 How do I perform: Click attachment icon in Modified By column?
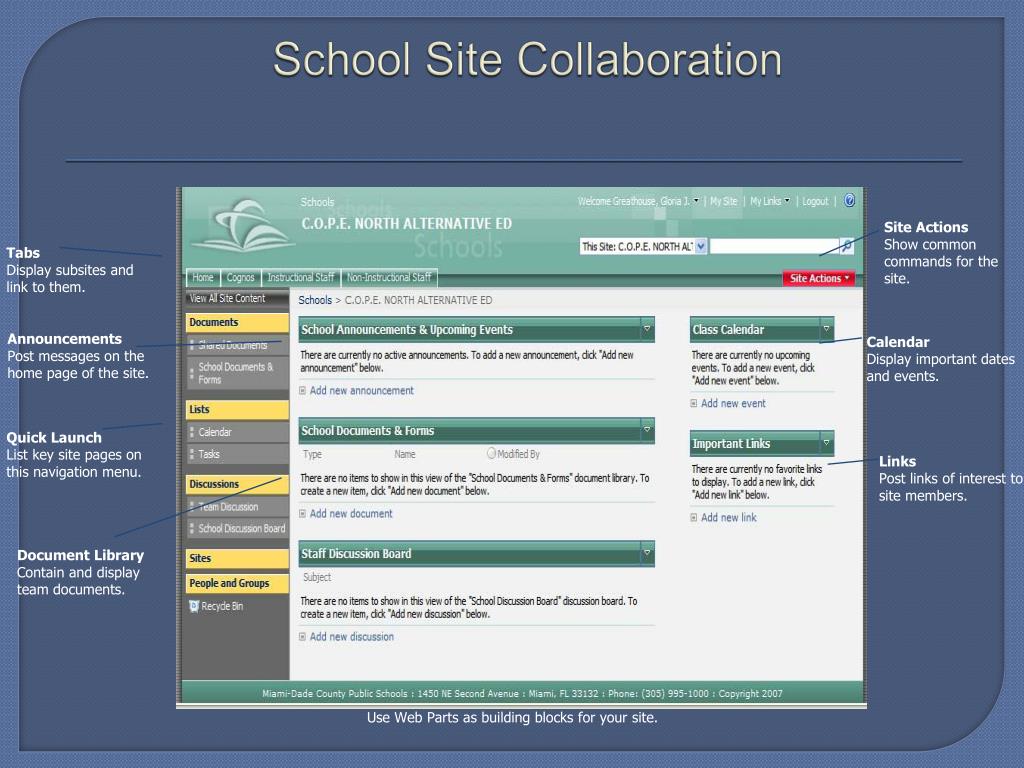(491, 453)
